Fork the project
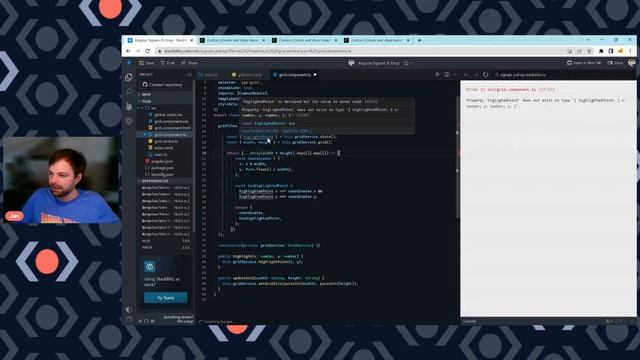 167,63
